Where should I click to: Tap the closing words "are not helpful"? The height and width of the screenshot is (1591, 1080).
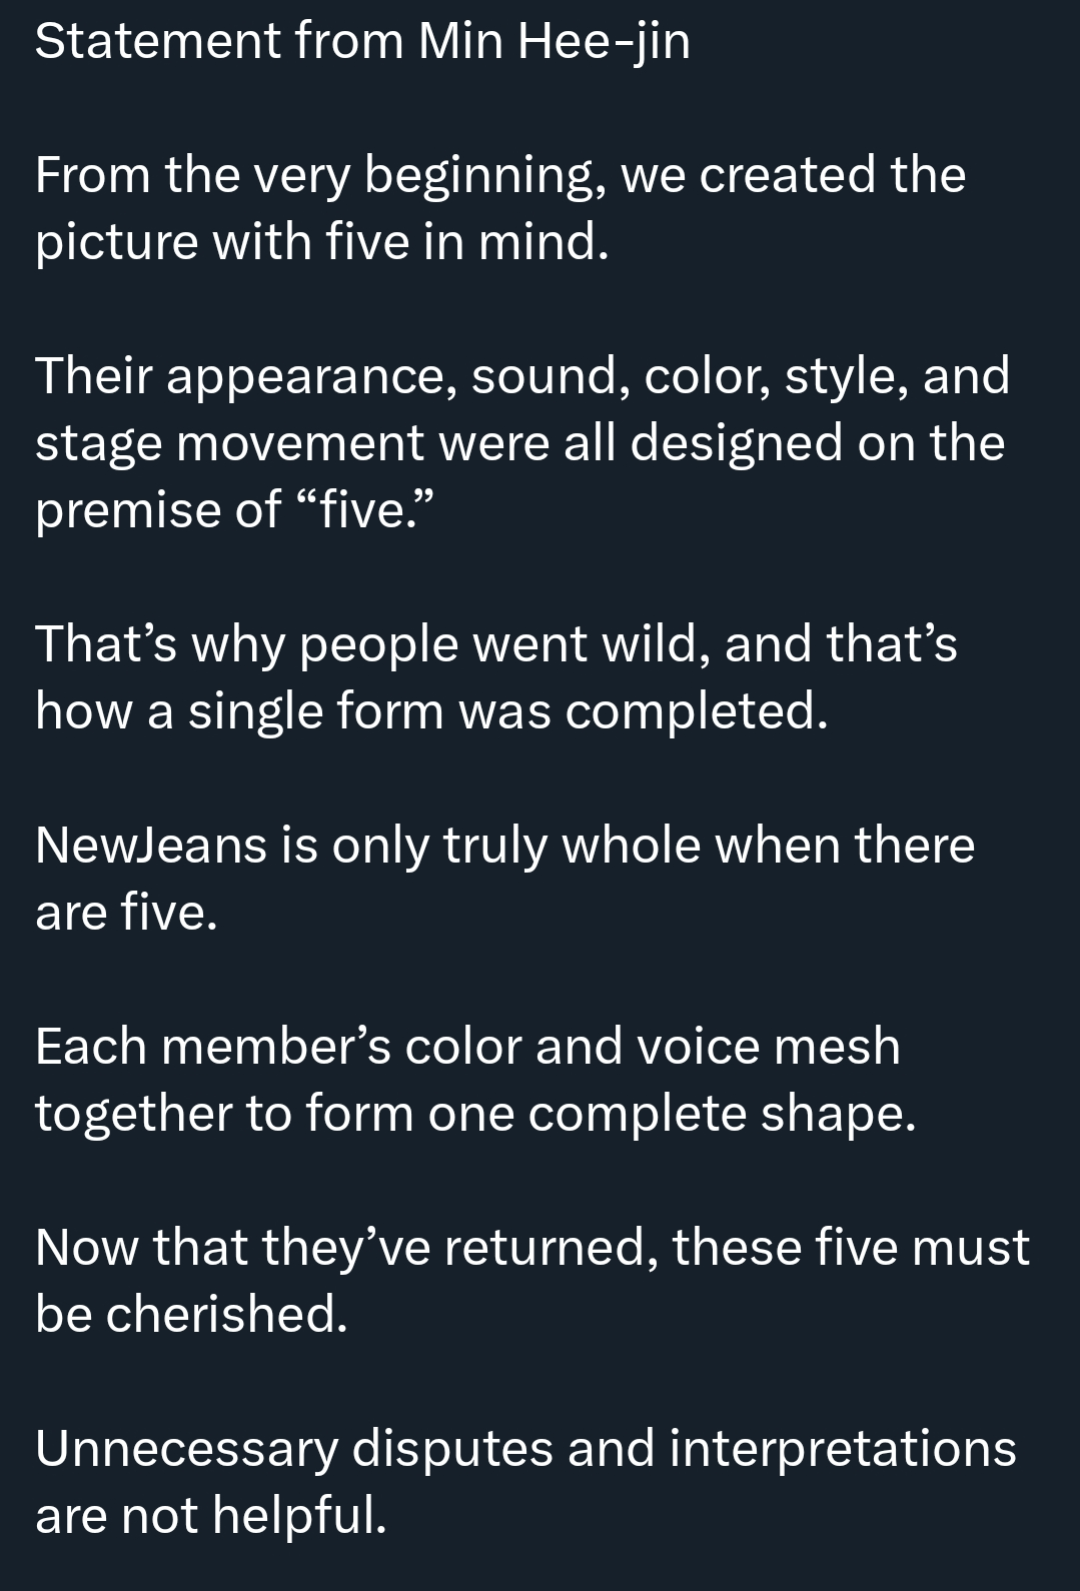coord(210,1515)
